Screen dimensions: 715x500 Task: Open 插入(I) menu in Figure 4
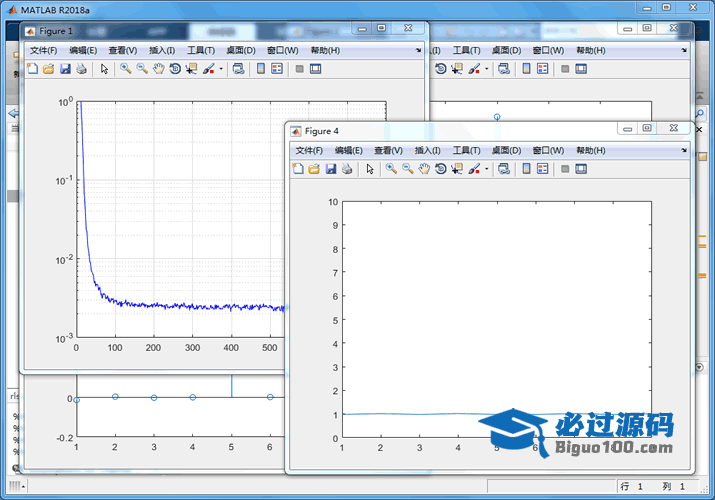[x=428, y=150]
